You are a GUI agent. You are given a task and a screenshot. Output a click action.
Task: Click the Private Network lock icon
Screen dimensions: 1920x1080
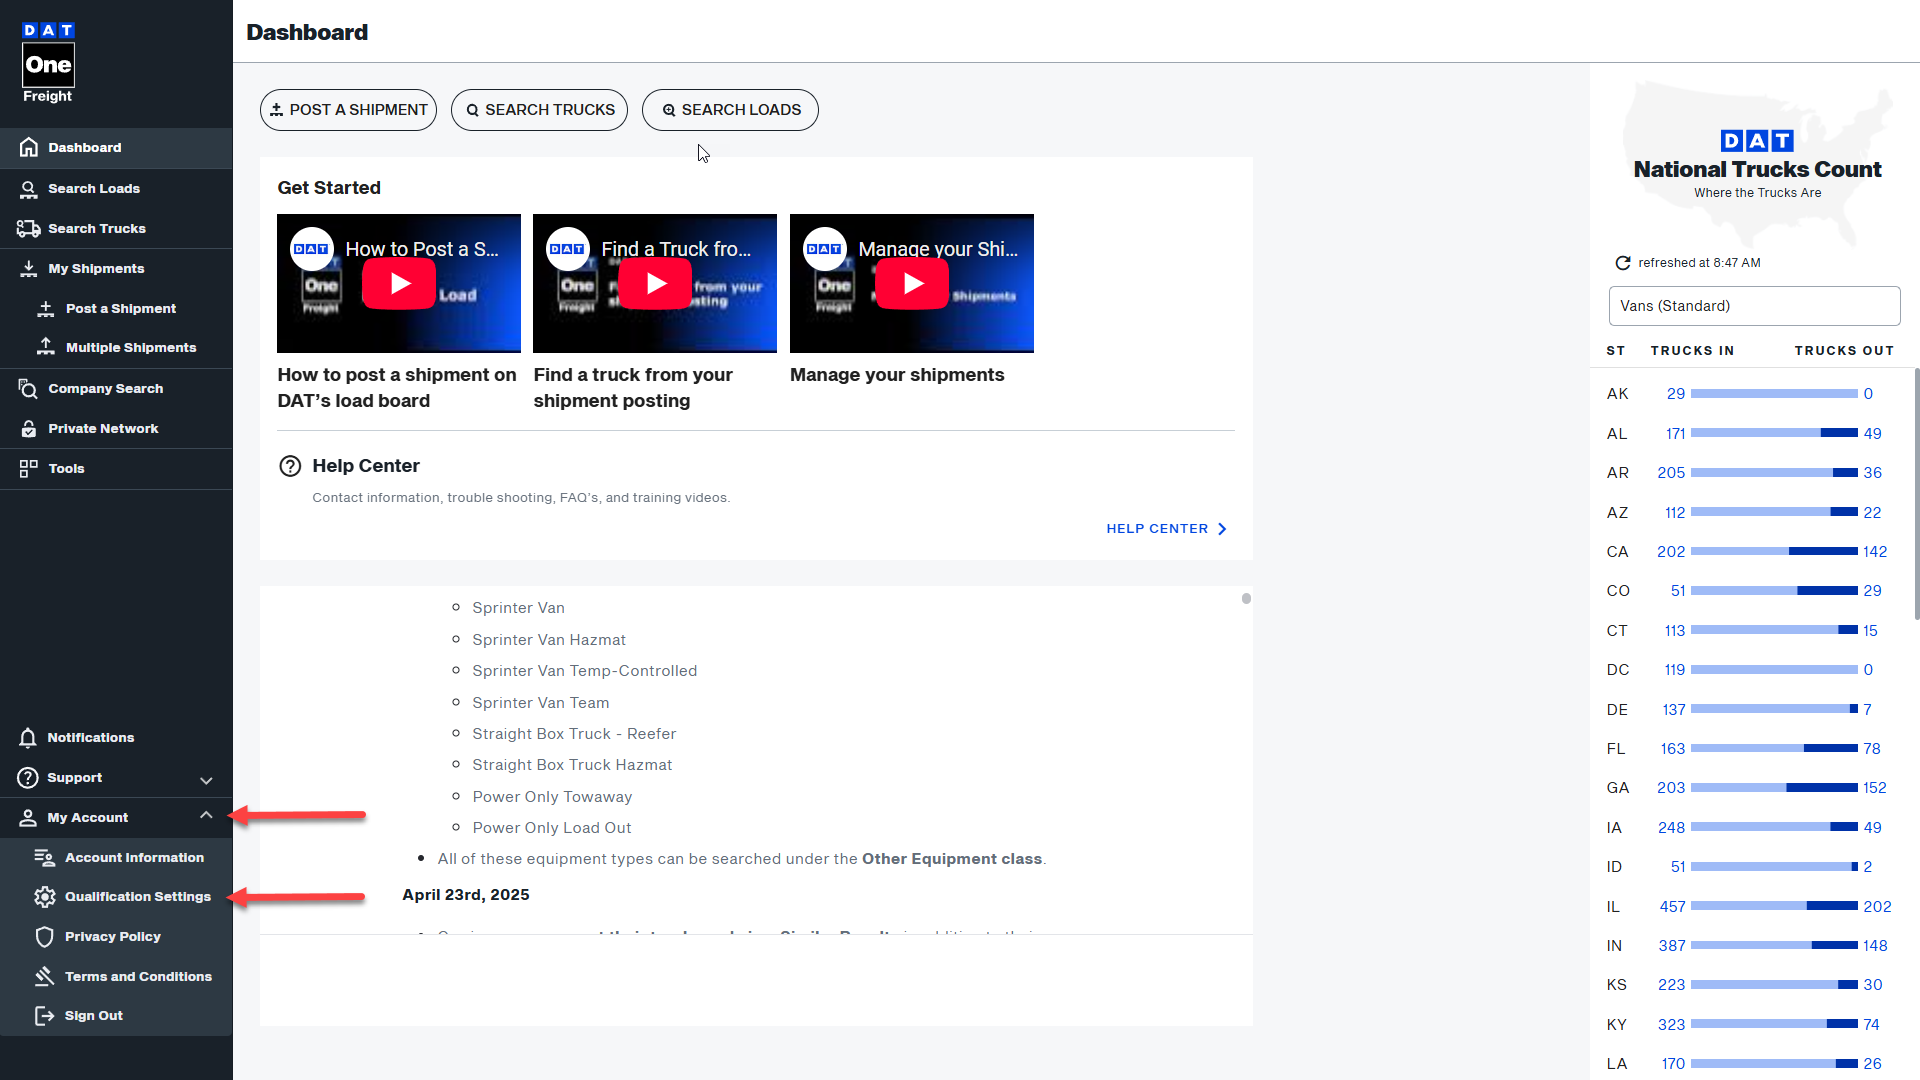tap(29, 428)
